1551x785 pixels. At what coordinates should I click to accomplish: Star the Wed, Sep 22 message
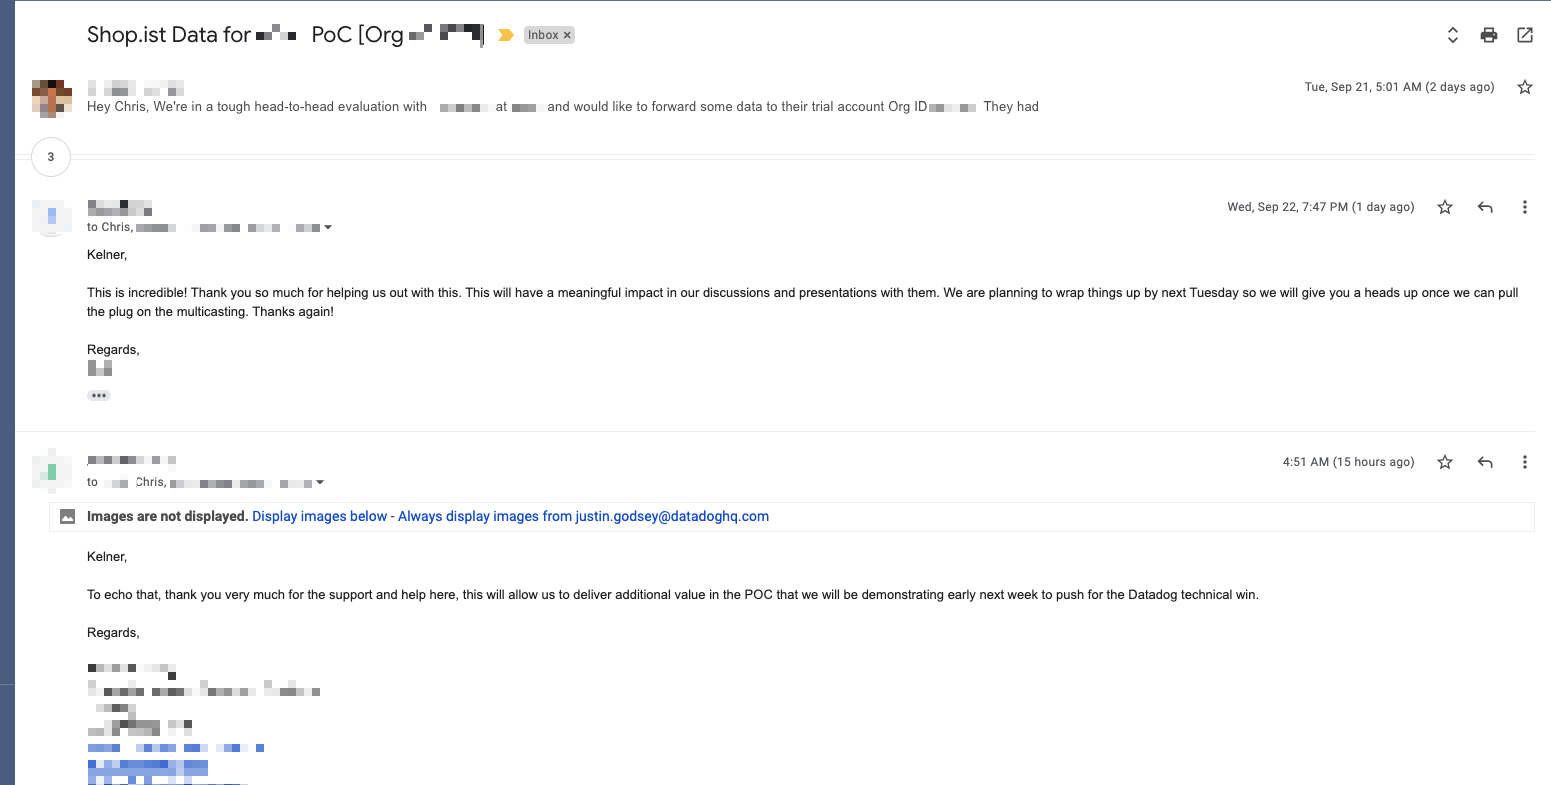click(1445, 207)
